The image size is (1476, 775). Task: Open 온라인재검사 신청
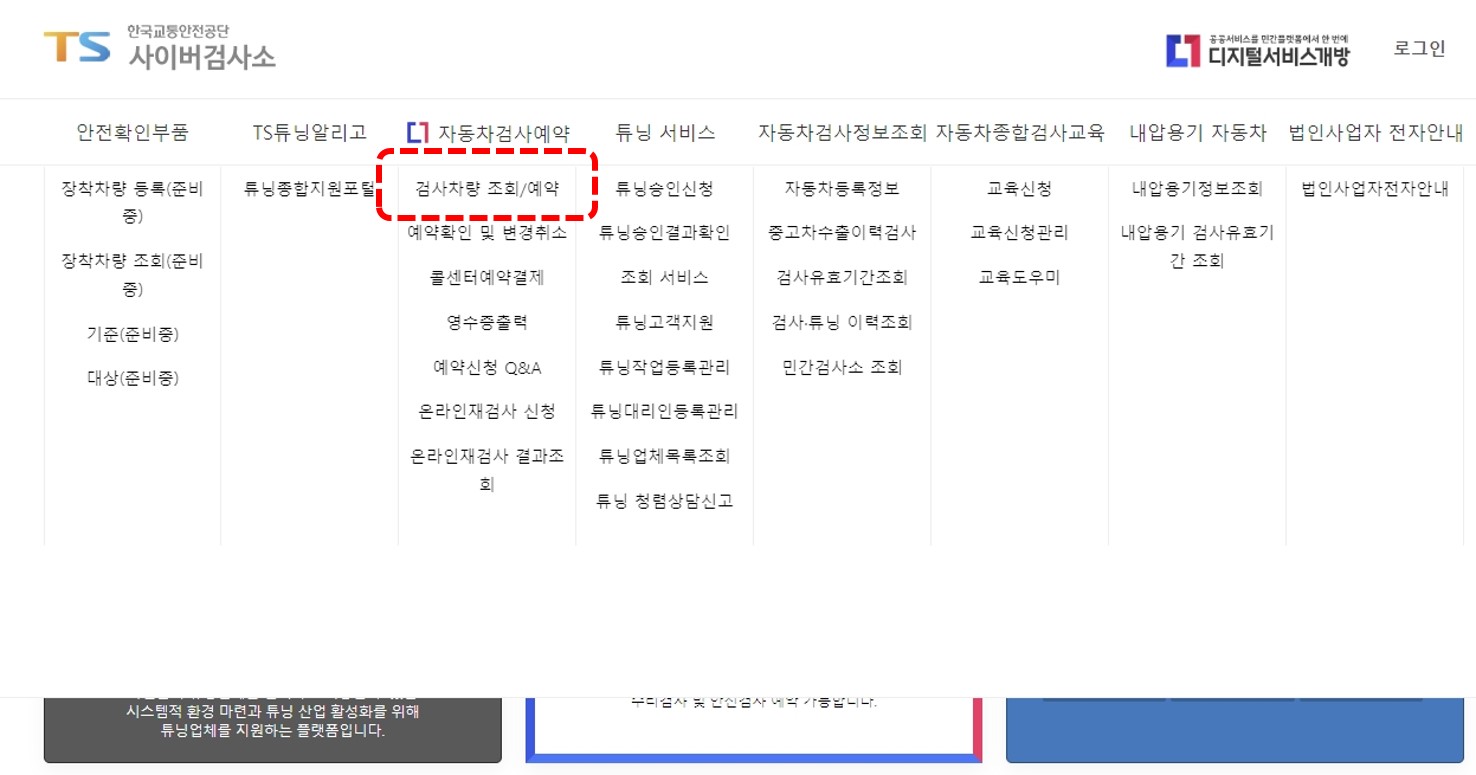(x=487, y=411)
